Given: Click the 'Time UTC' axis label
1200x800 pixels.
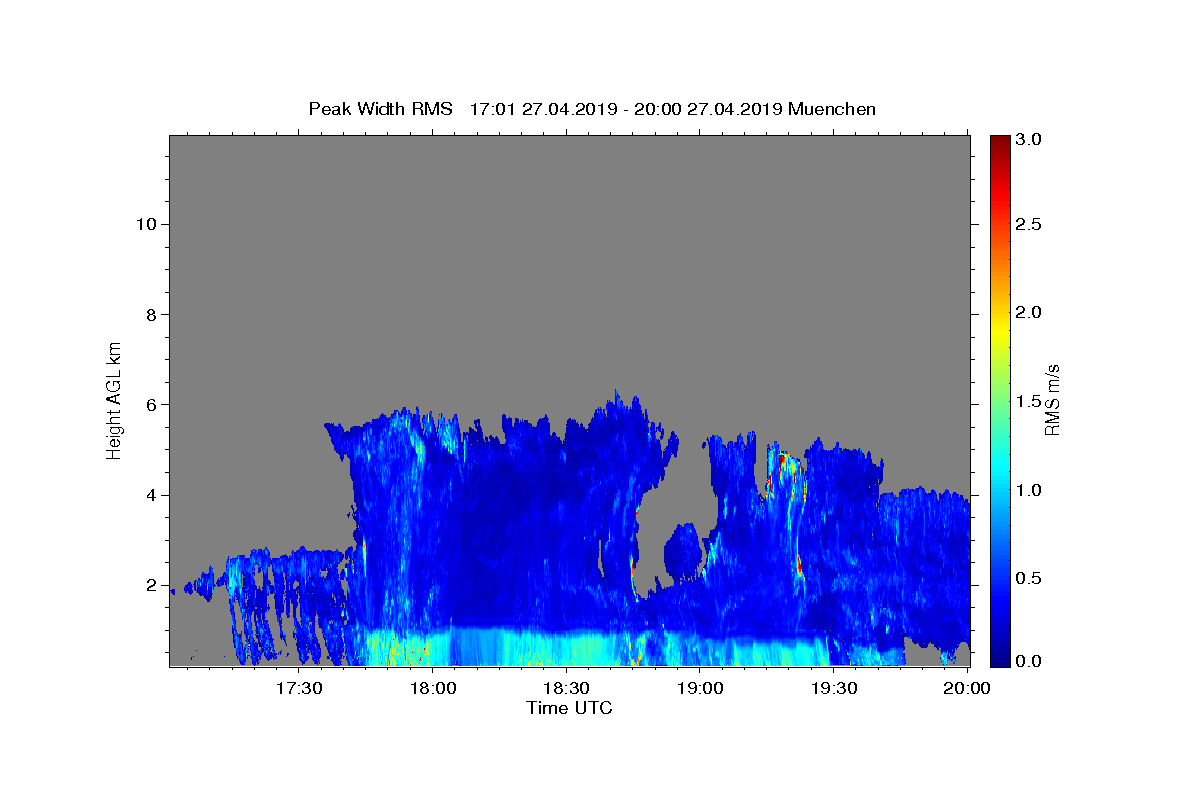Looking at the screenshot, I should 569,708.
